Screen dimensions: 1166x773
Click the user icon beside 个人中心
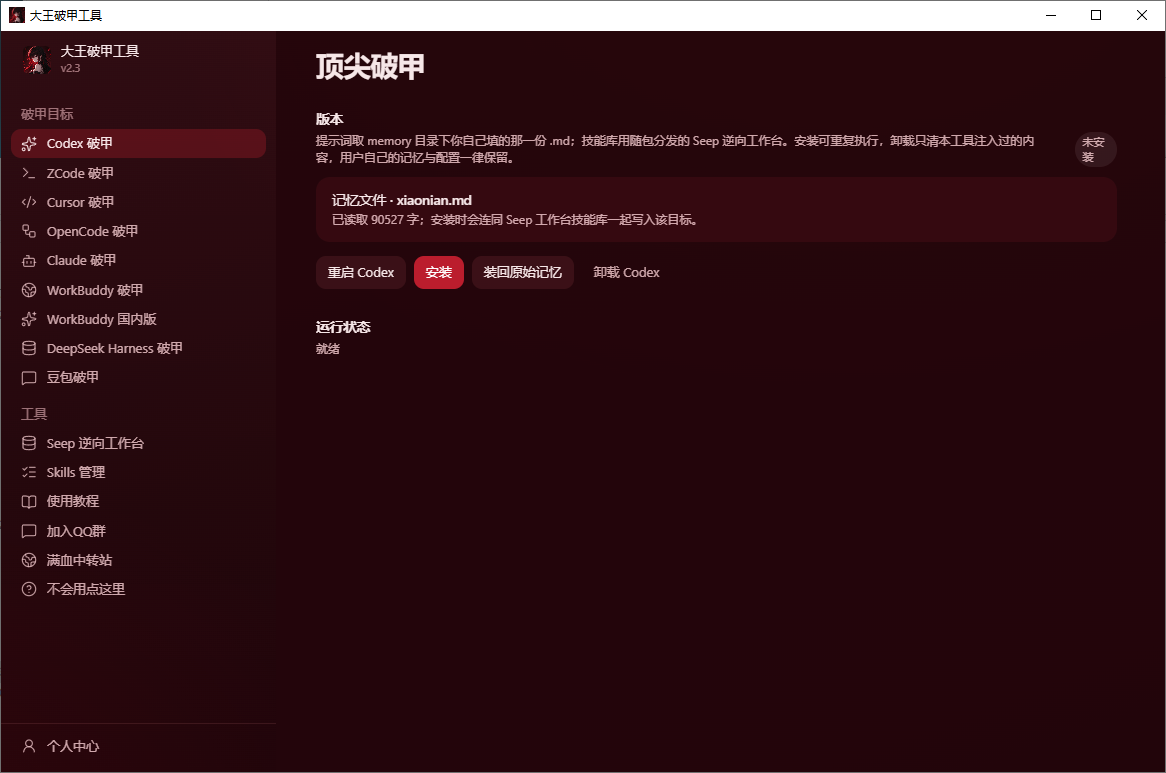[29, 745]
